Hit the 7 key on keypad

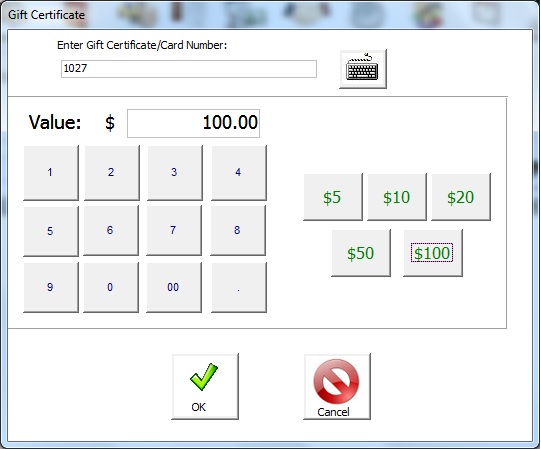174,230
